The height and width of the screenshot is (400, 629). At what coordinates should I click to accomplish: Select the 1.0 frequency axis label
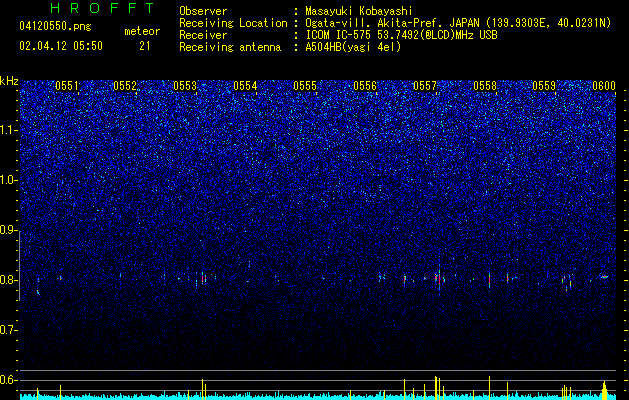coord(9,180)
